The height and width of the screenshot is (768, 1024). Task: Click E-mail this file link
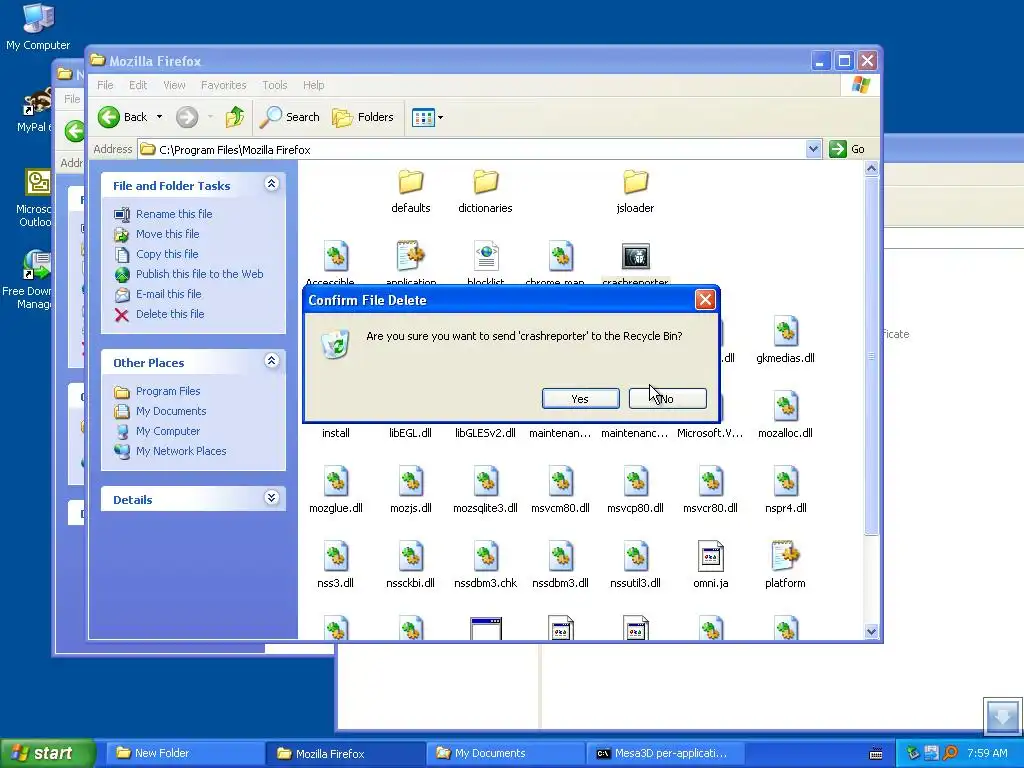coord(168,294)
